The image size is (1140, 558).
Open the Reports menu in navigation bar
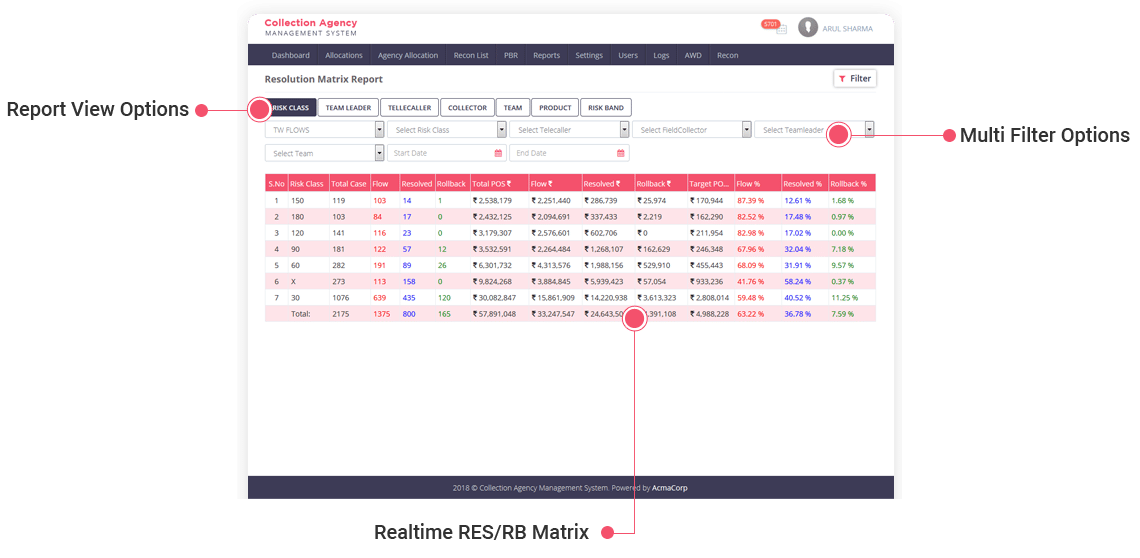click(x=546, y=56)
